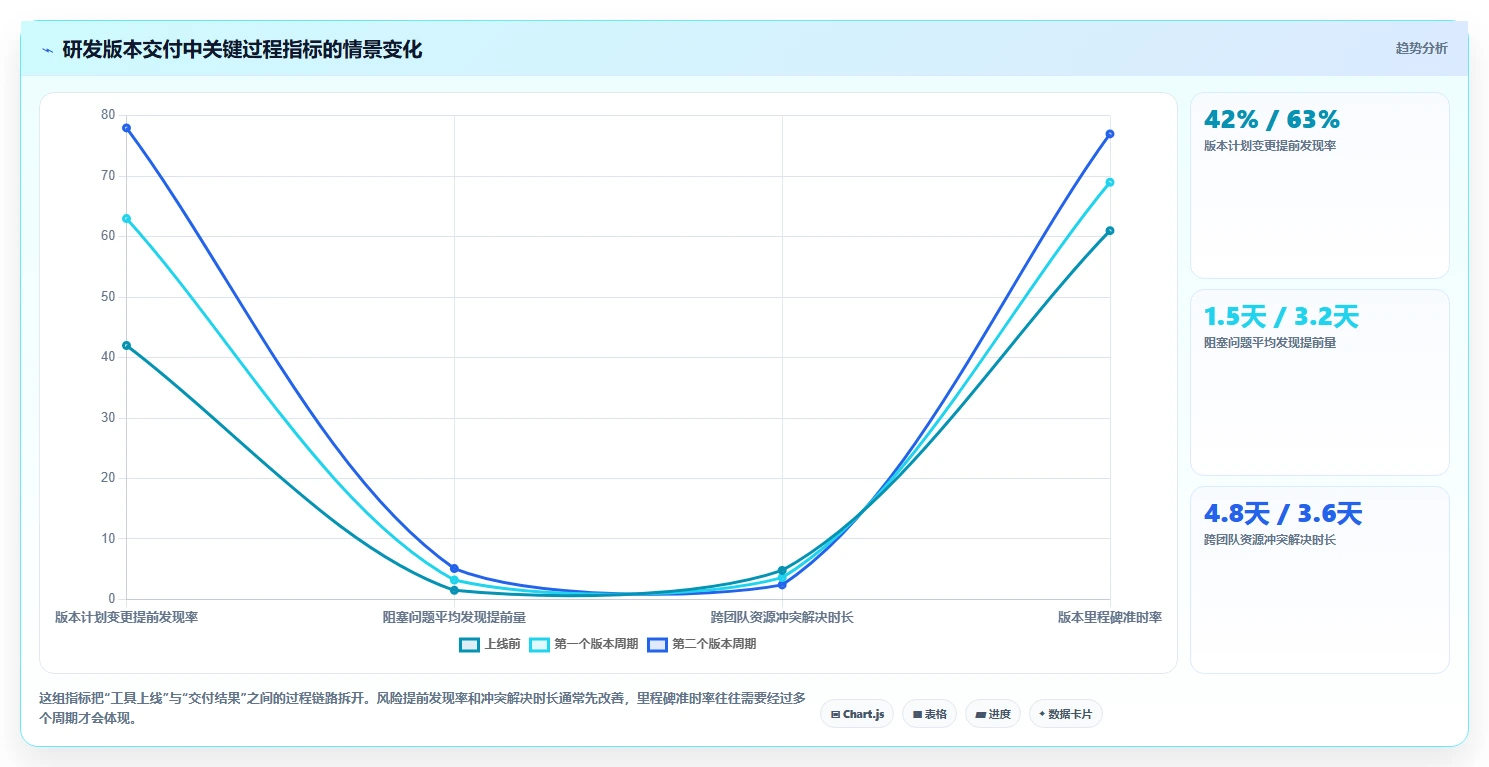Click the 第一个版本周期 point at 版本里程碑准时率 (69)
The height and width of the screenshot is (767, 1489).
point(1110,182)
